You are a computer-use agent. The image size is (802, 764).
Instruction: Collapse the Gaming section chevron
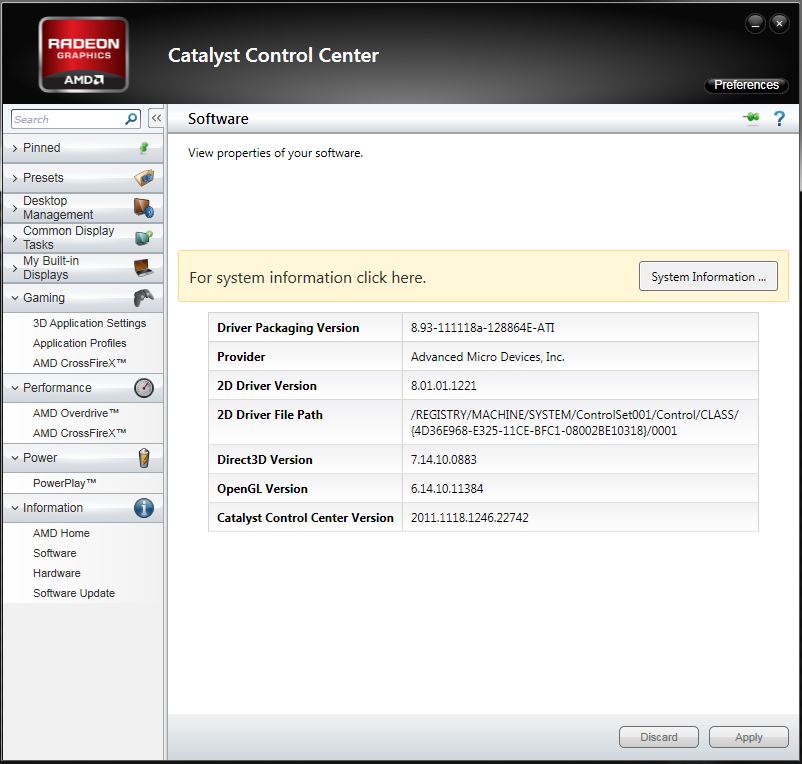coord(15,298)
